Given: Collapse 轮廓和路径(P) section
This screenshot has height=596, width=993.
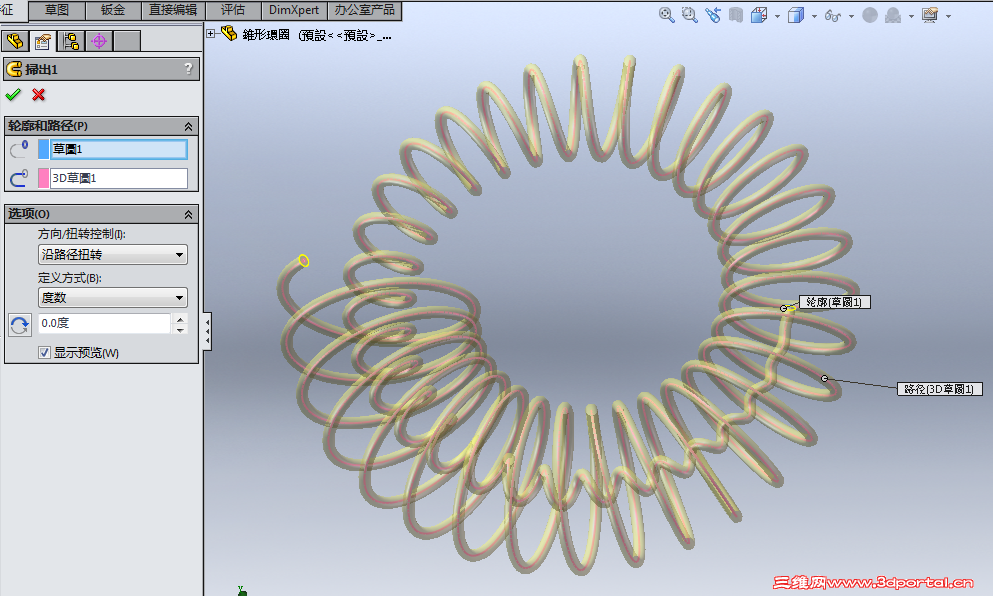Looking at the screenshot, I should click(x=188, y=127).
